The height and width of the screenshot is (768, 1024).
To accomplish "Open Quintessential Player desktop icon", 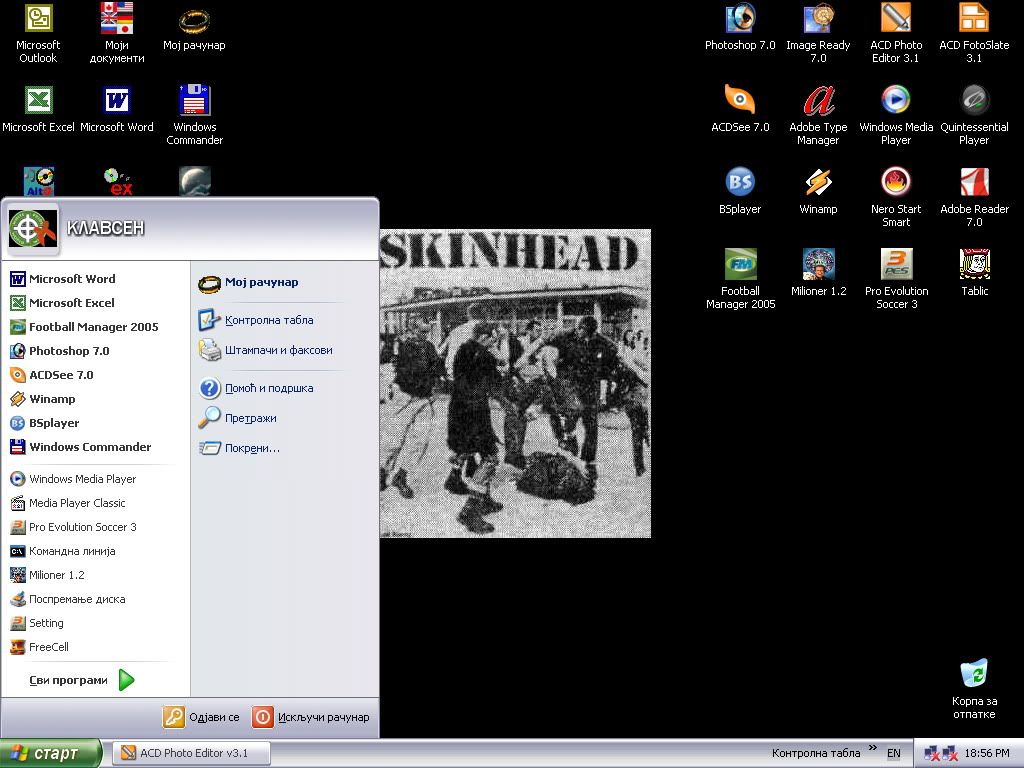I will [974, 115].
